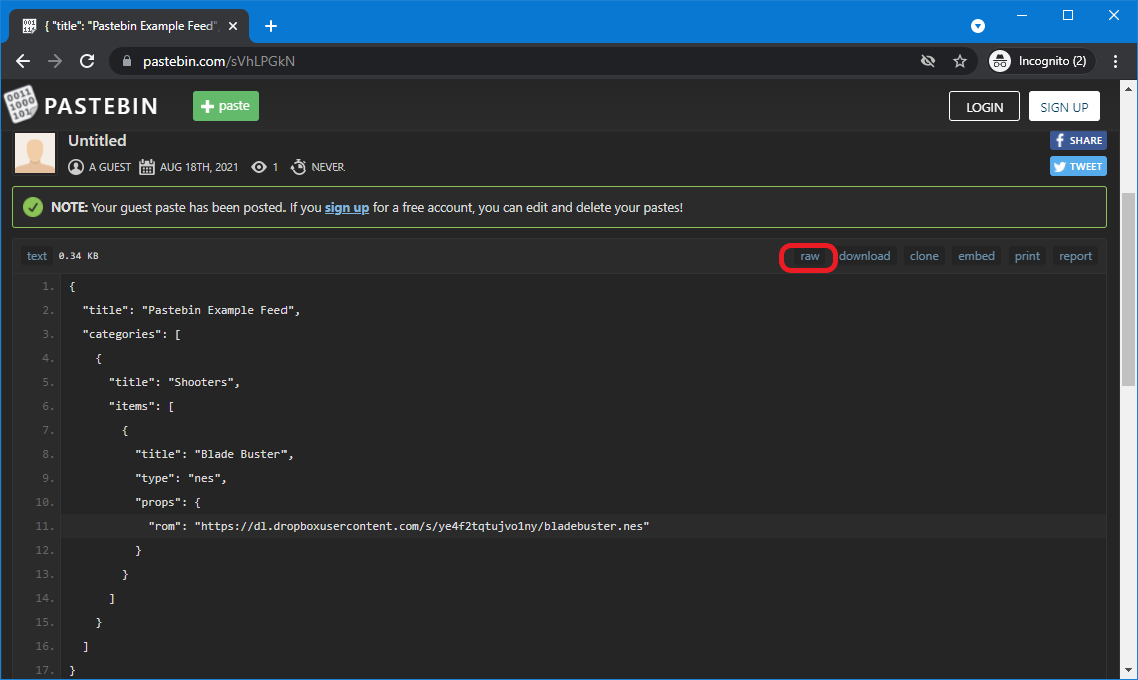
Task: Click the view count number 1
Action: click(275, 167)
